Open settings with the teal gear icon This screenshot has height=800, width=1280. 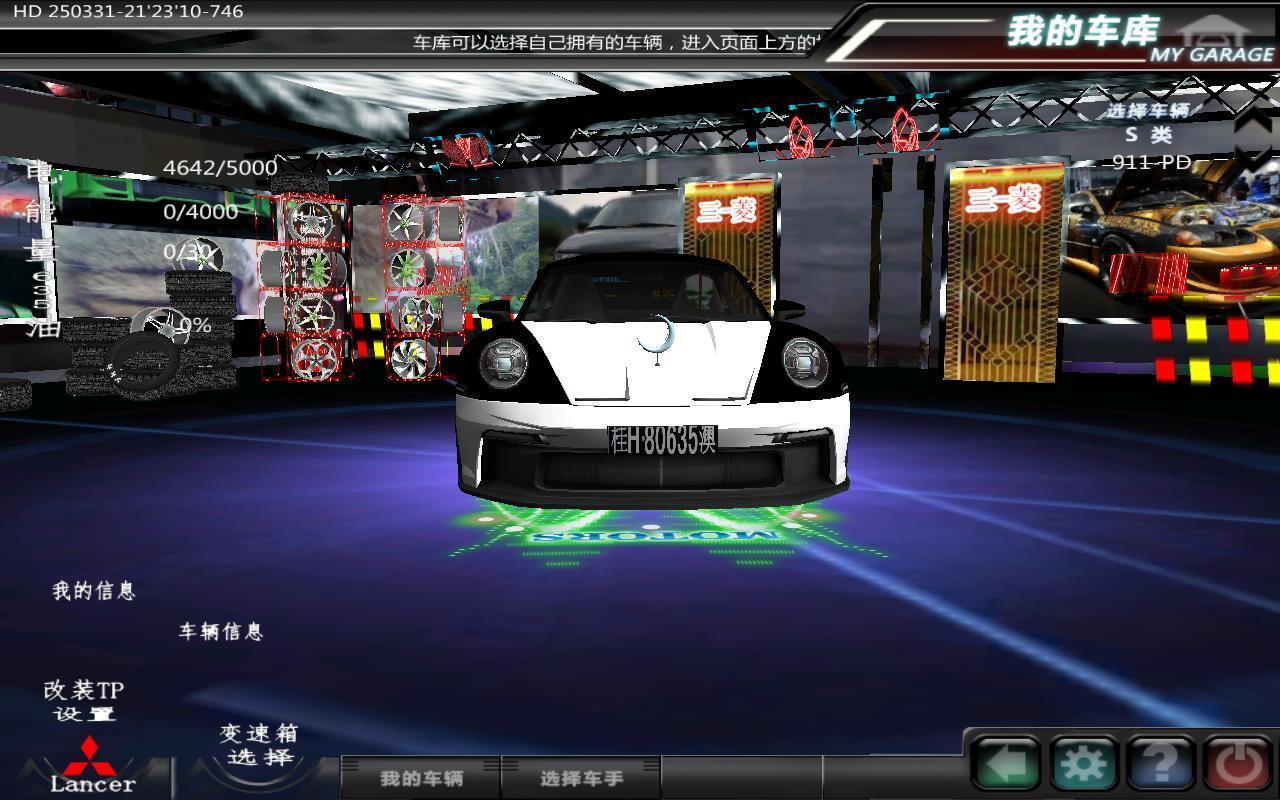click(1083, 765)
